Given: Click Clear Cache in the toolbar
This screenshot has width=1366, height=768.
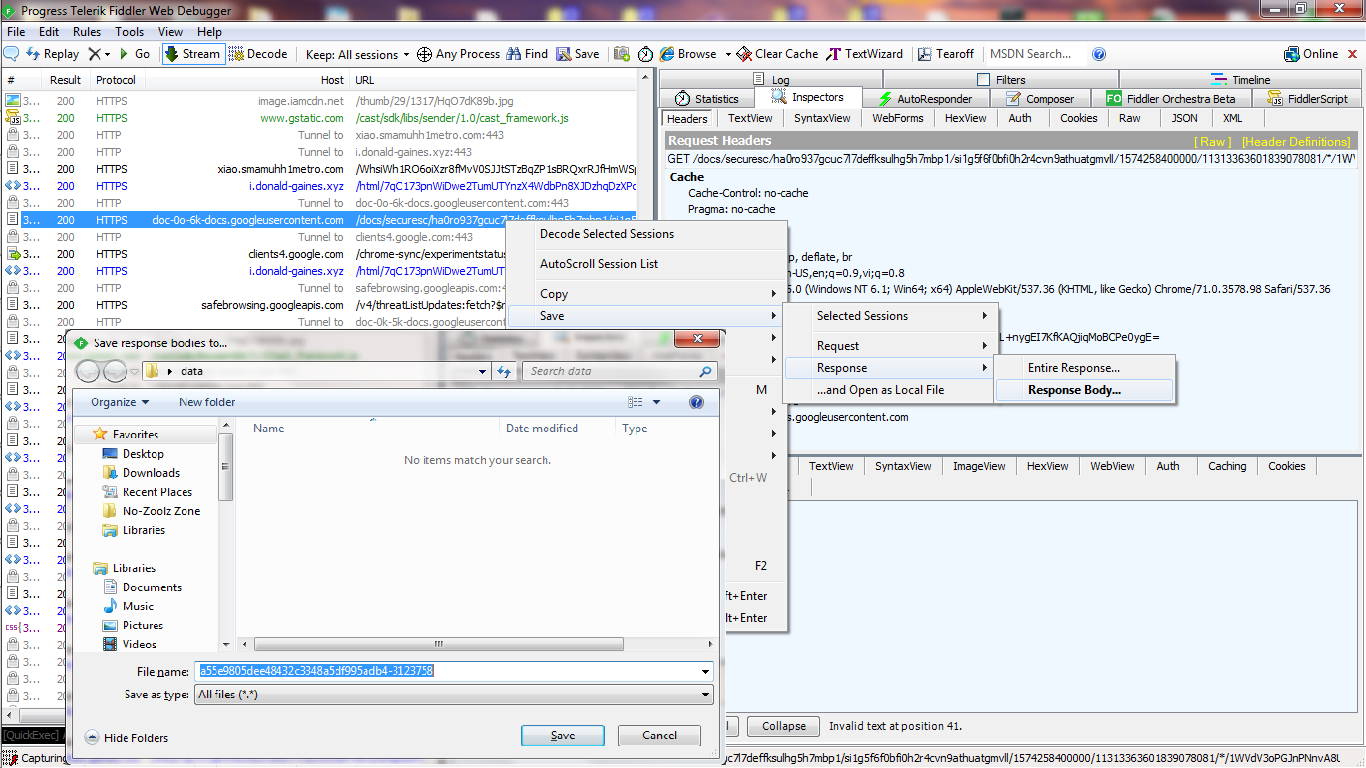Looking at the screenshot, I should 777,54.
